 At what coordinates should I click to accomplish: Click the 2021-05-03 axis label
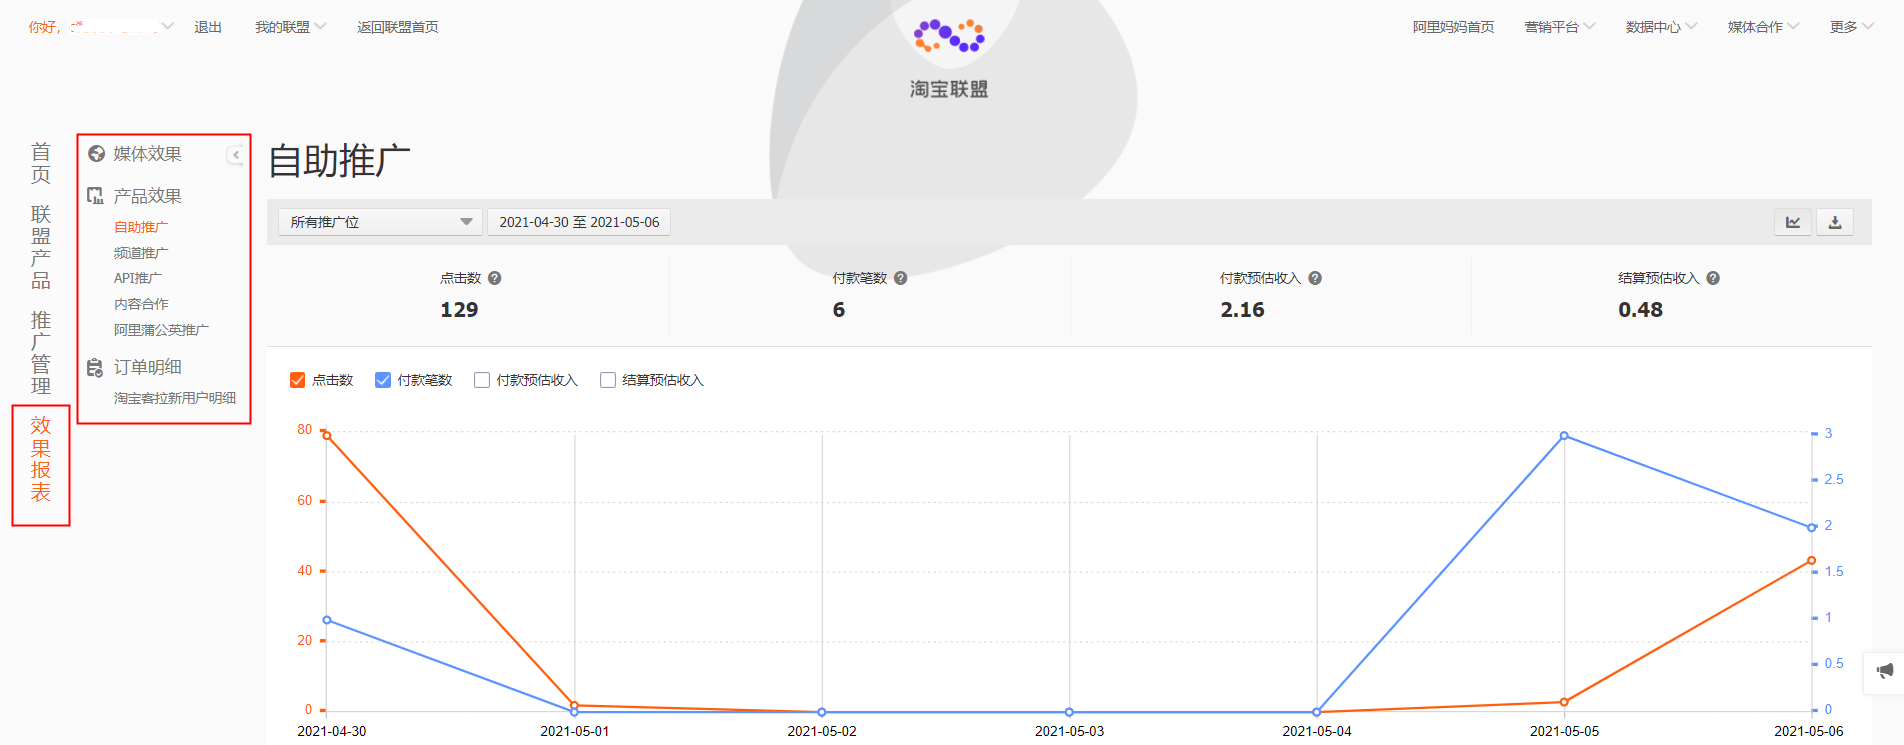coord(1069,731)
